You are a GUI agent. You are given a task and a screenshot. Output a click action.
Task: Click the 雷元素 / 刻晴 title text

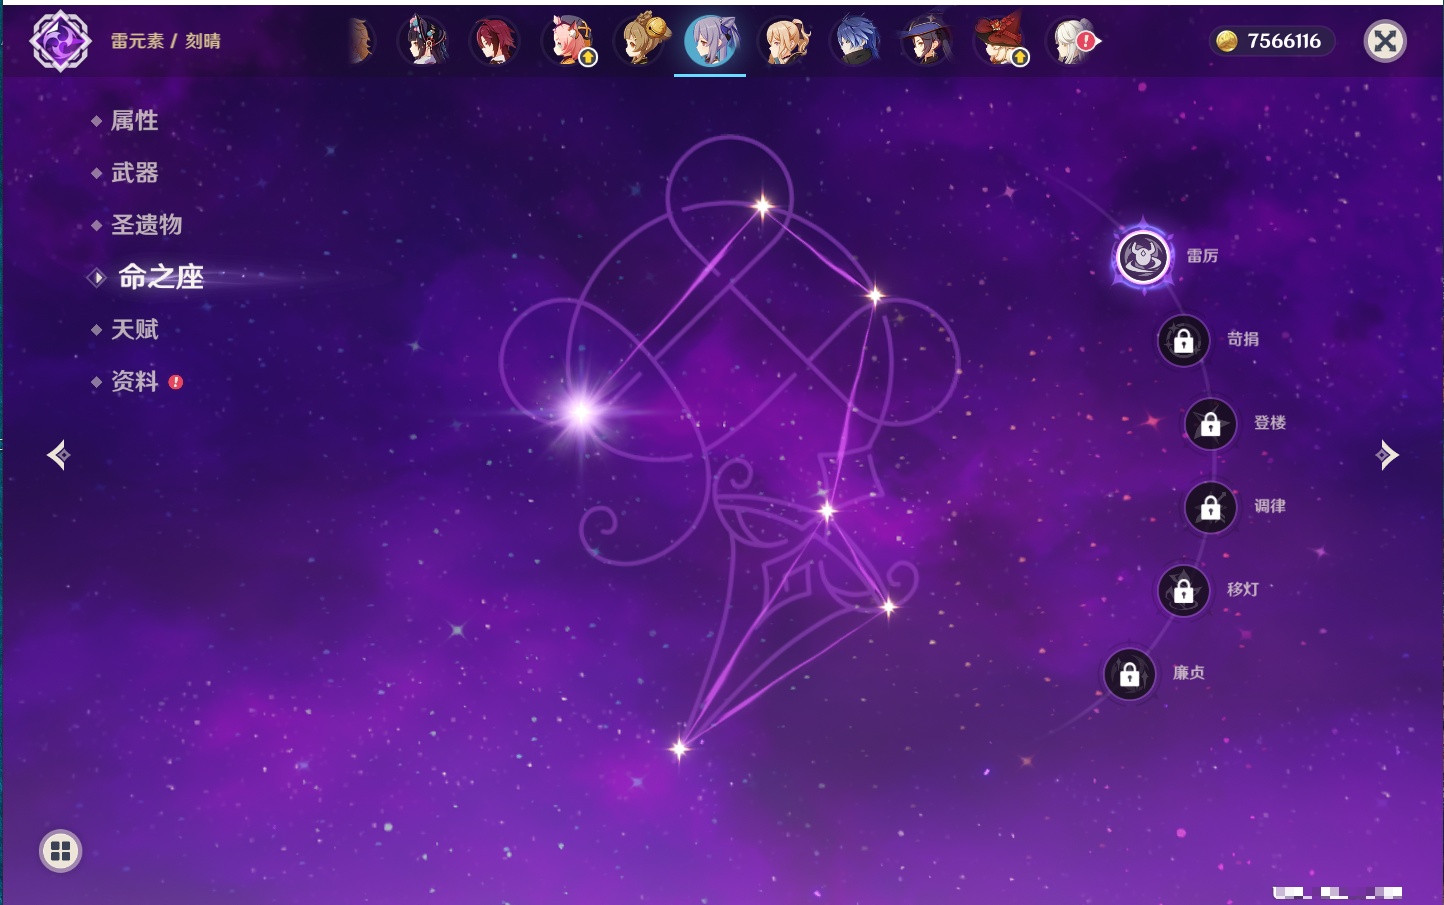pyautogui.click(x=166, y=41)
